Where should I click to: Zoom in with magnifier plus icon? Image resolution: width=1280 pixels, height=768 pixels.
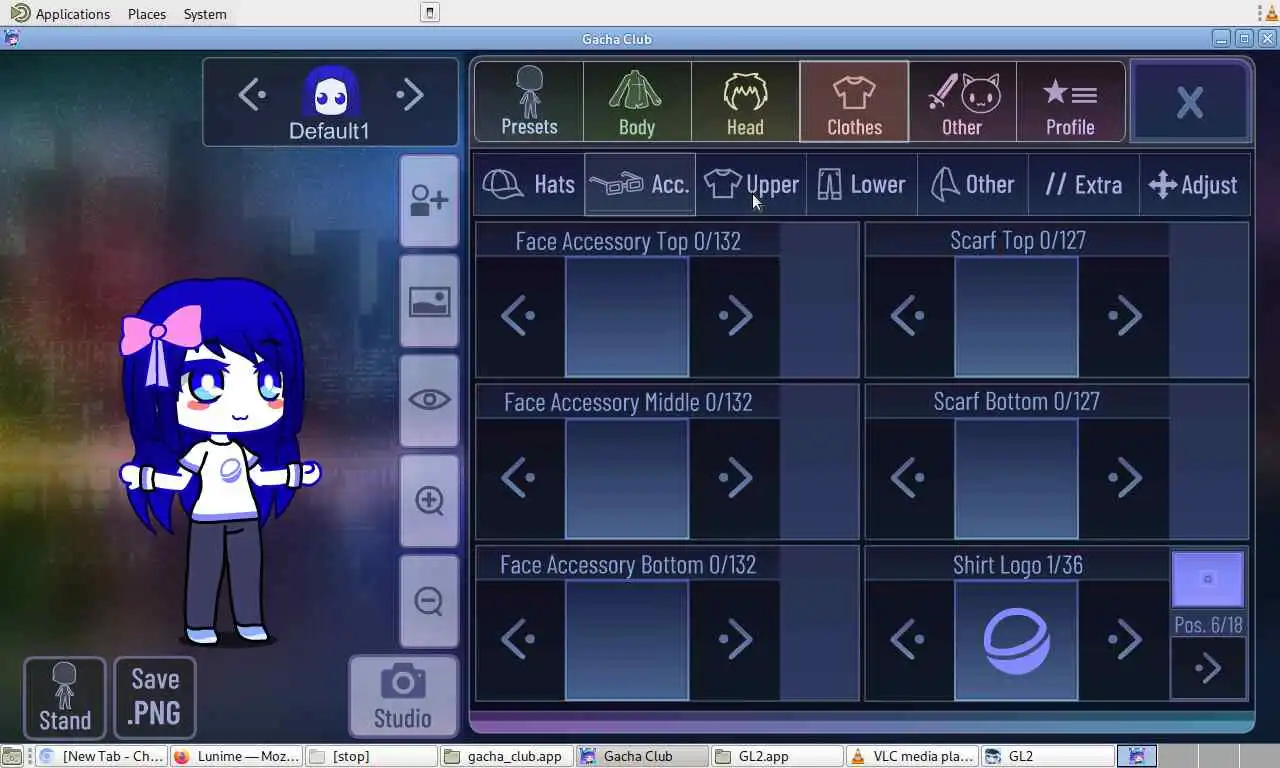(429, 500)
